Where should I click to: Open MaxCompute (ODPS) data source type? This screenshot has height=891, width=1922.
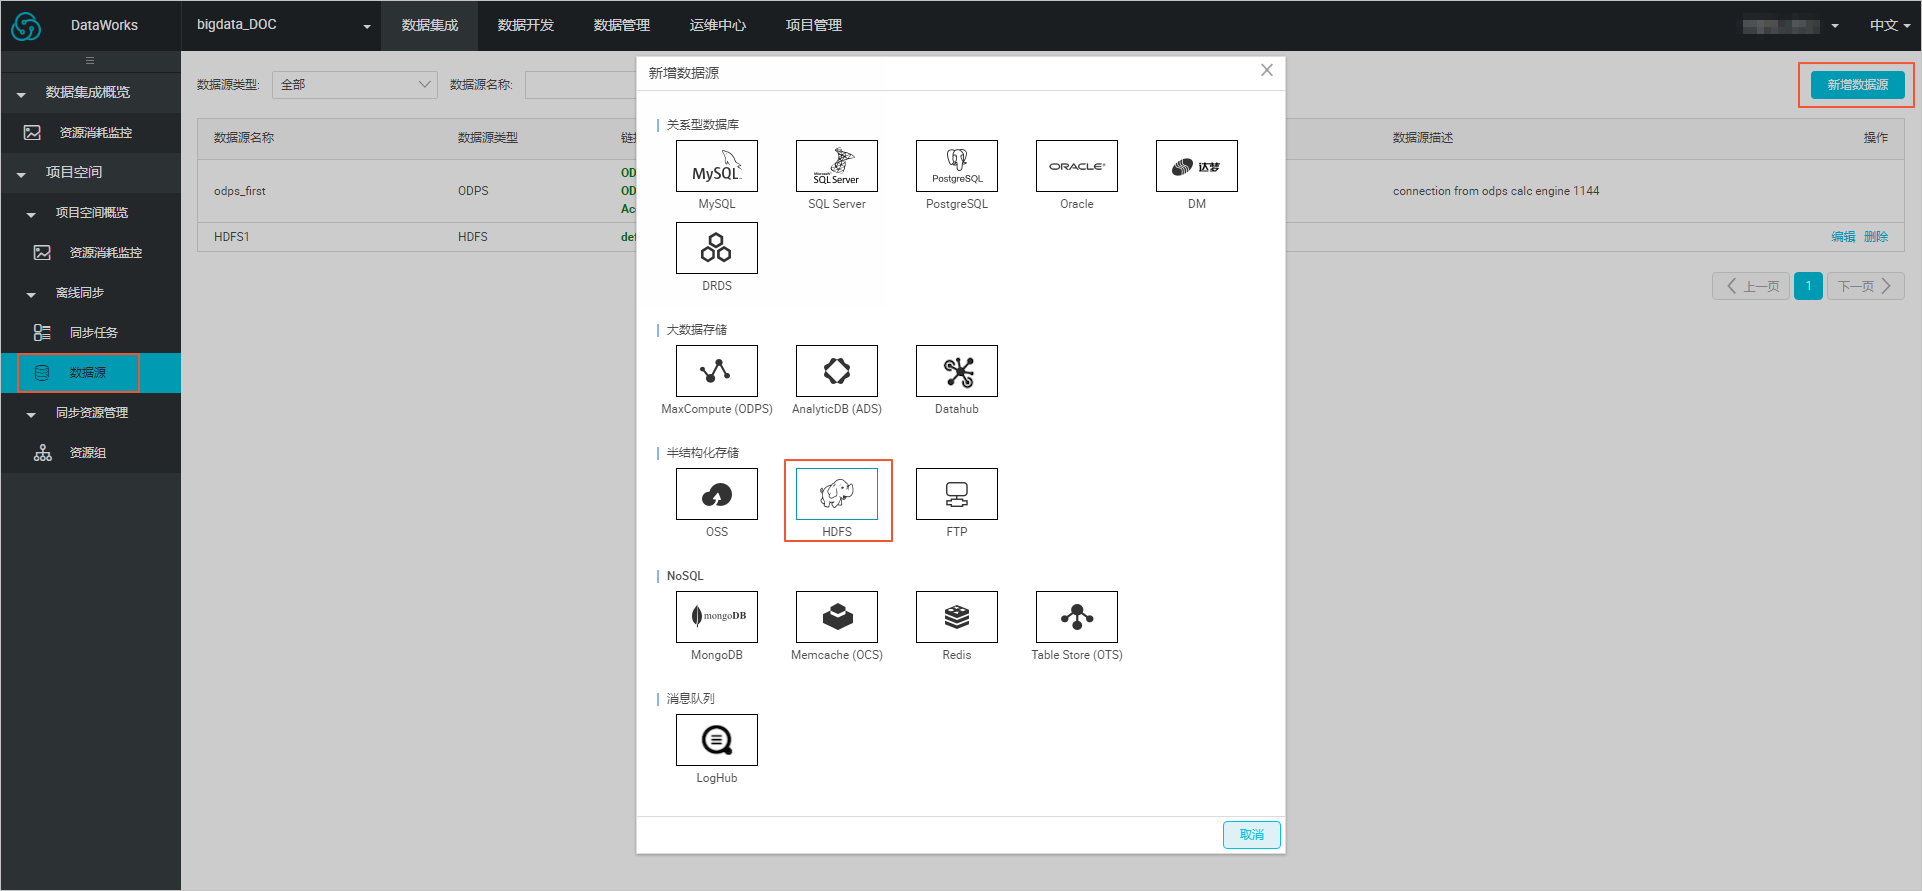pyautogui.click(x=716, y=371)
